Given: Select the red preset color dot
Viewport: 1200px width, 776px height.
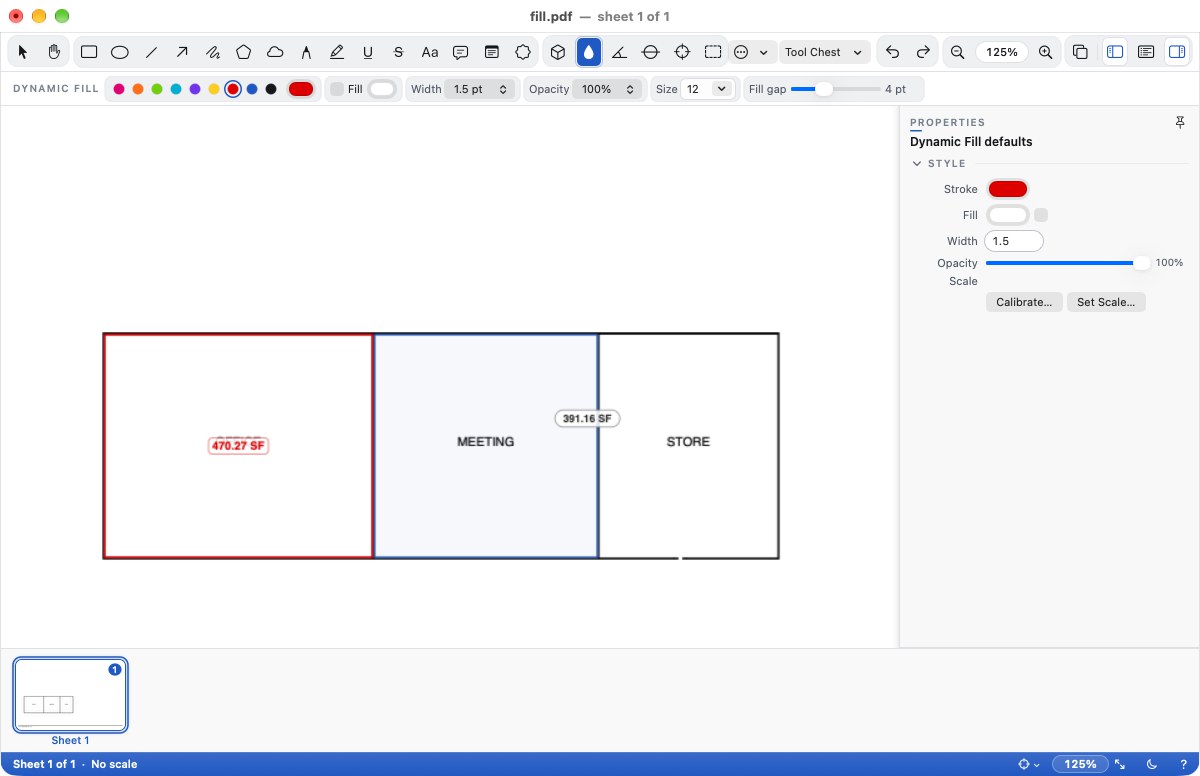Looking at the screenshot, I should point(233,89).
